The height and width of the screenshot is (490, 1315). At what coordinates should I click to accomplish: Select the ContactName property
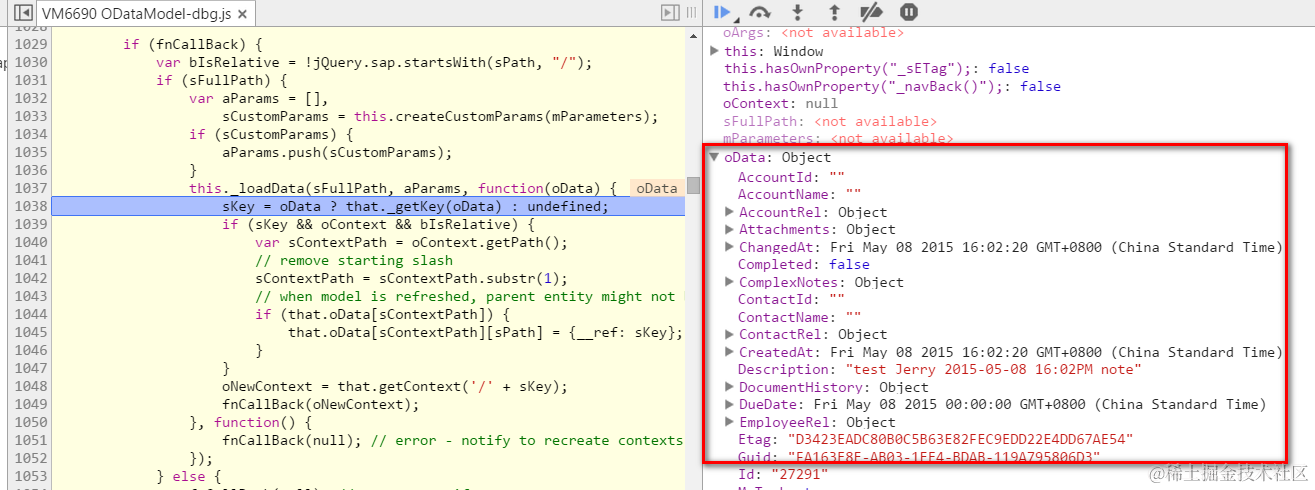[x=799, y=317]
